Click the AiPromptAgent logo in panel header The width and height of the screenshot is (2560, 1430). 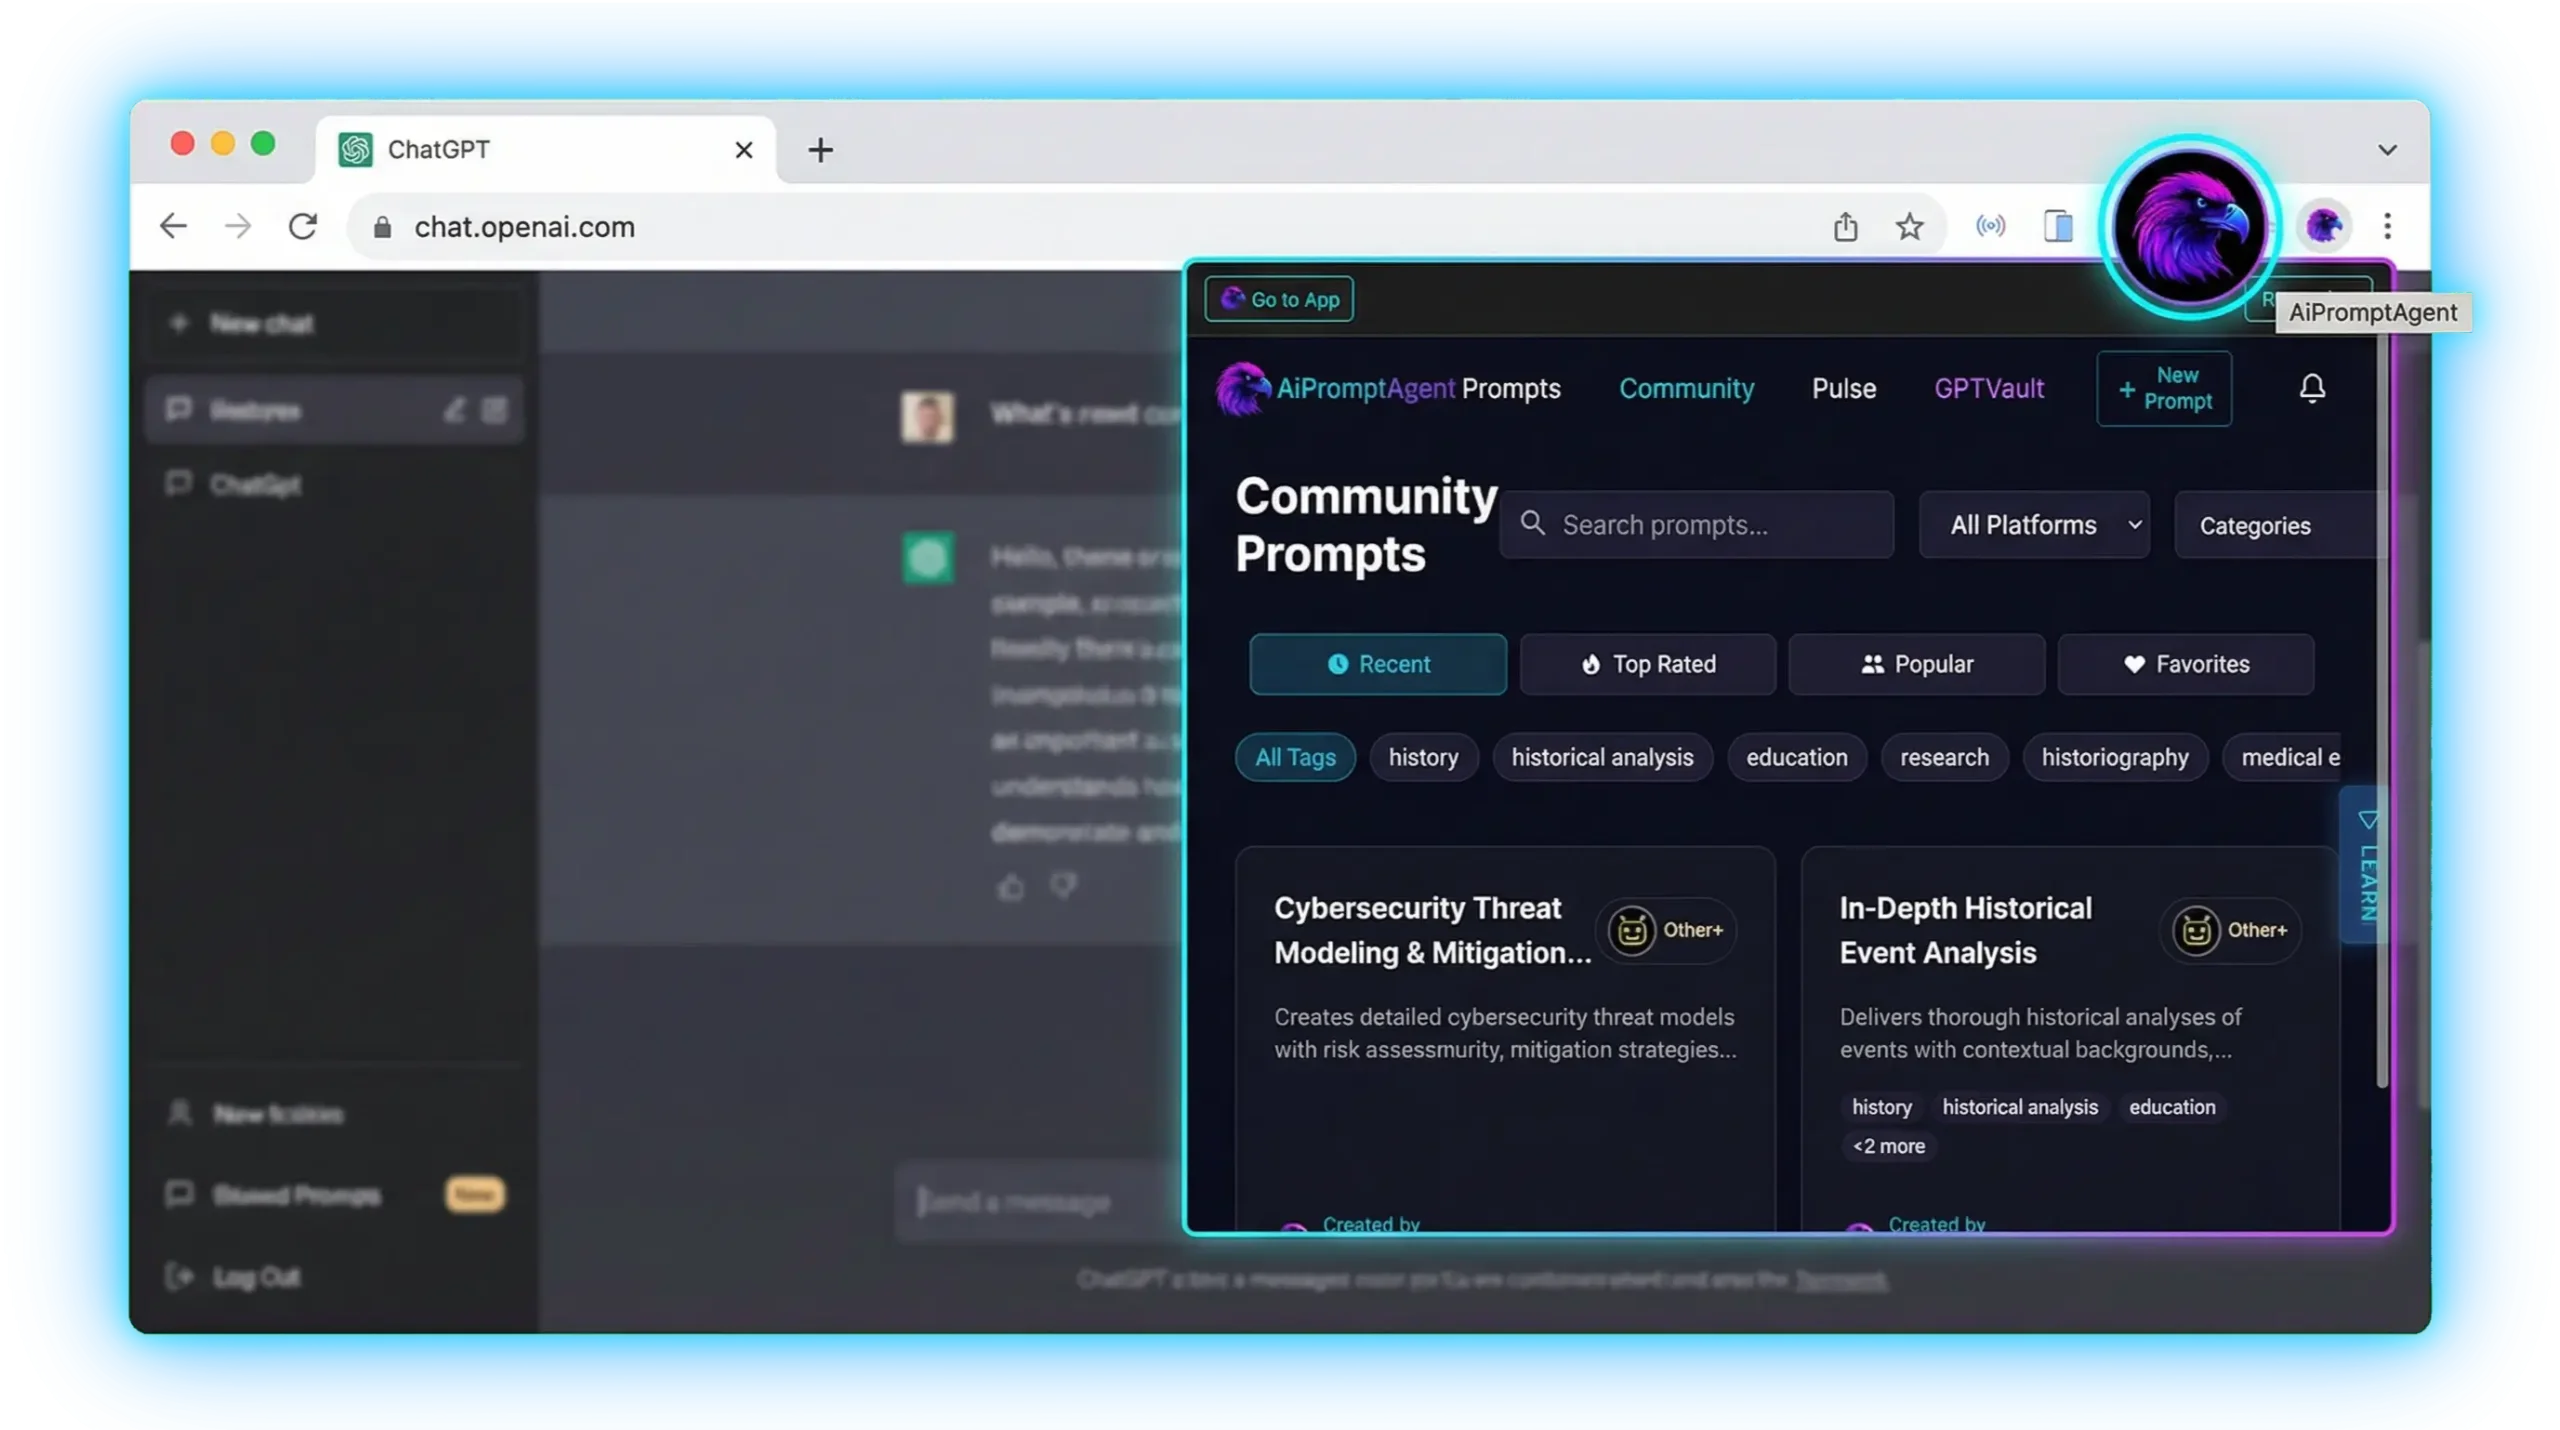(x=1335, y=388)
